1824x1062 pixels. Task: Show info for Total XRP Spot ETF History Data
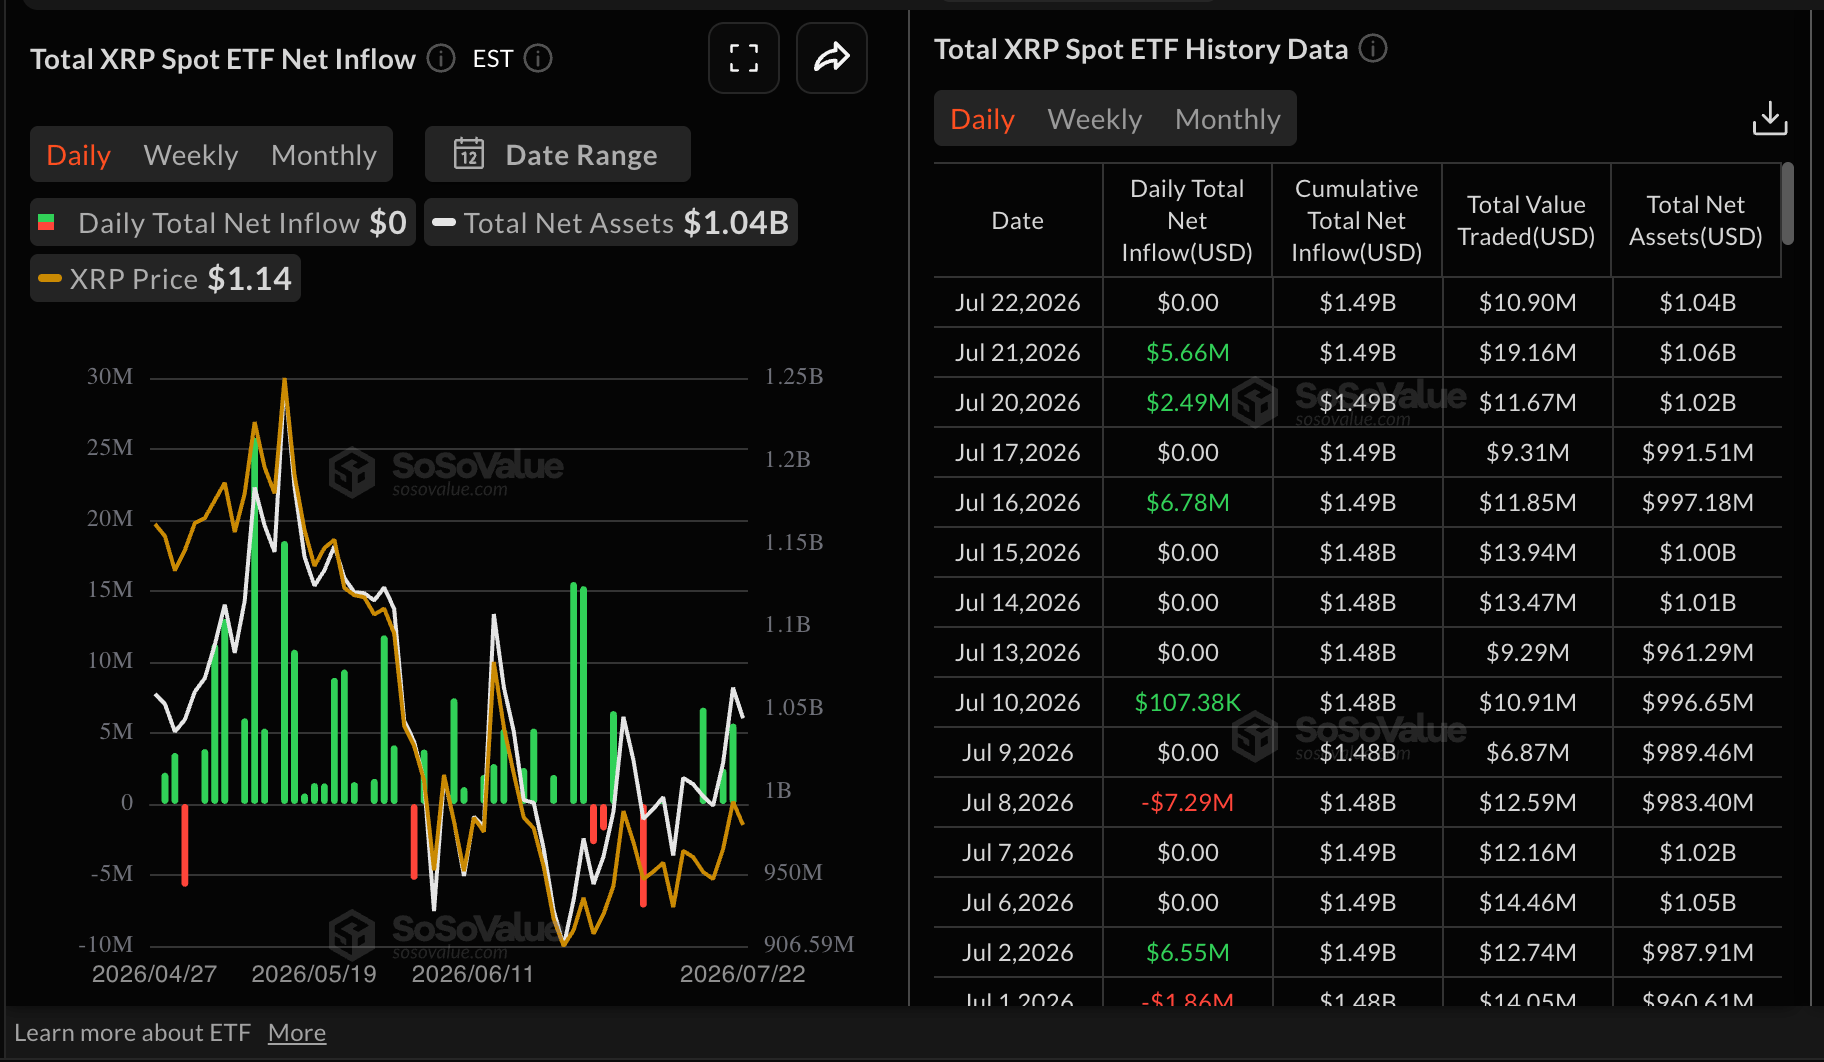click(x=1373, y=48)
